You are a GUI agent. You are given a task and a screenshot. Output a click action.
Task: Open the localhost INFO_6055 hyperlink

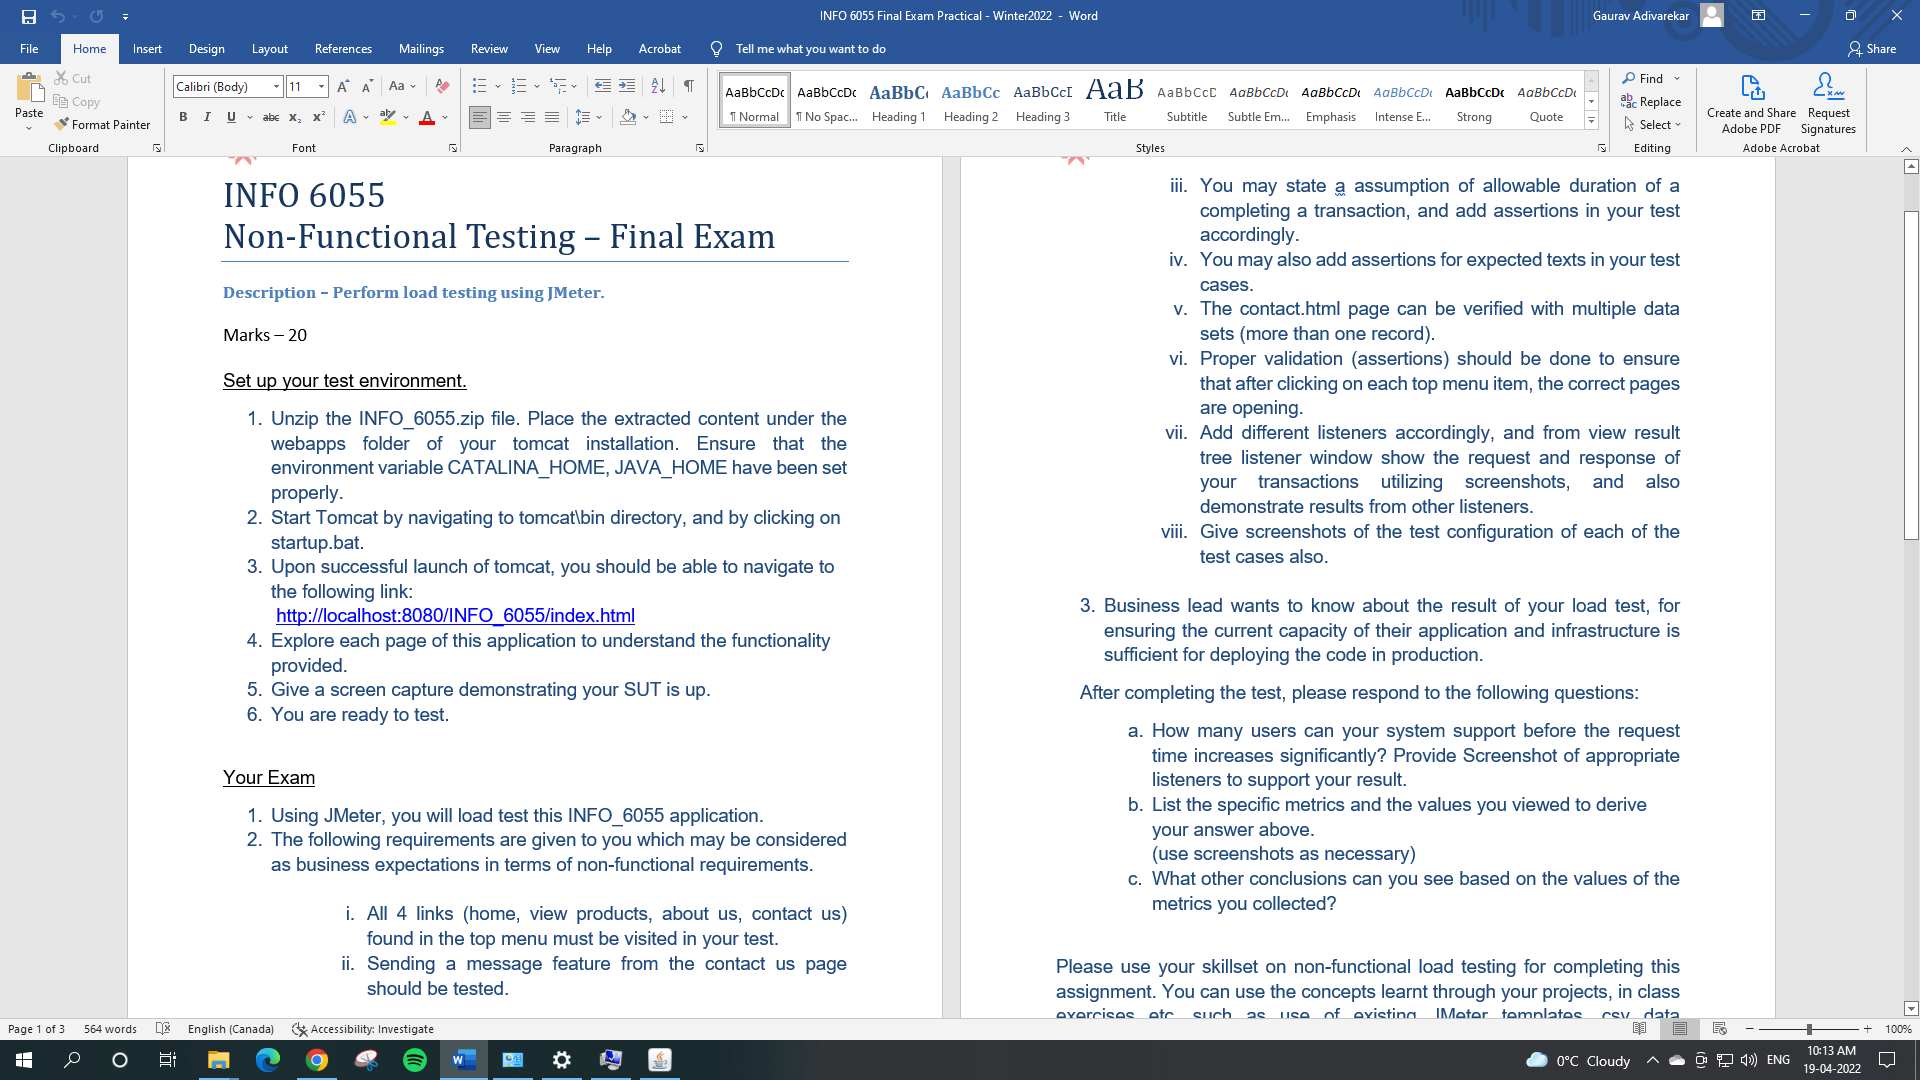click(x=456, y=616)
